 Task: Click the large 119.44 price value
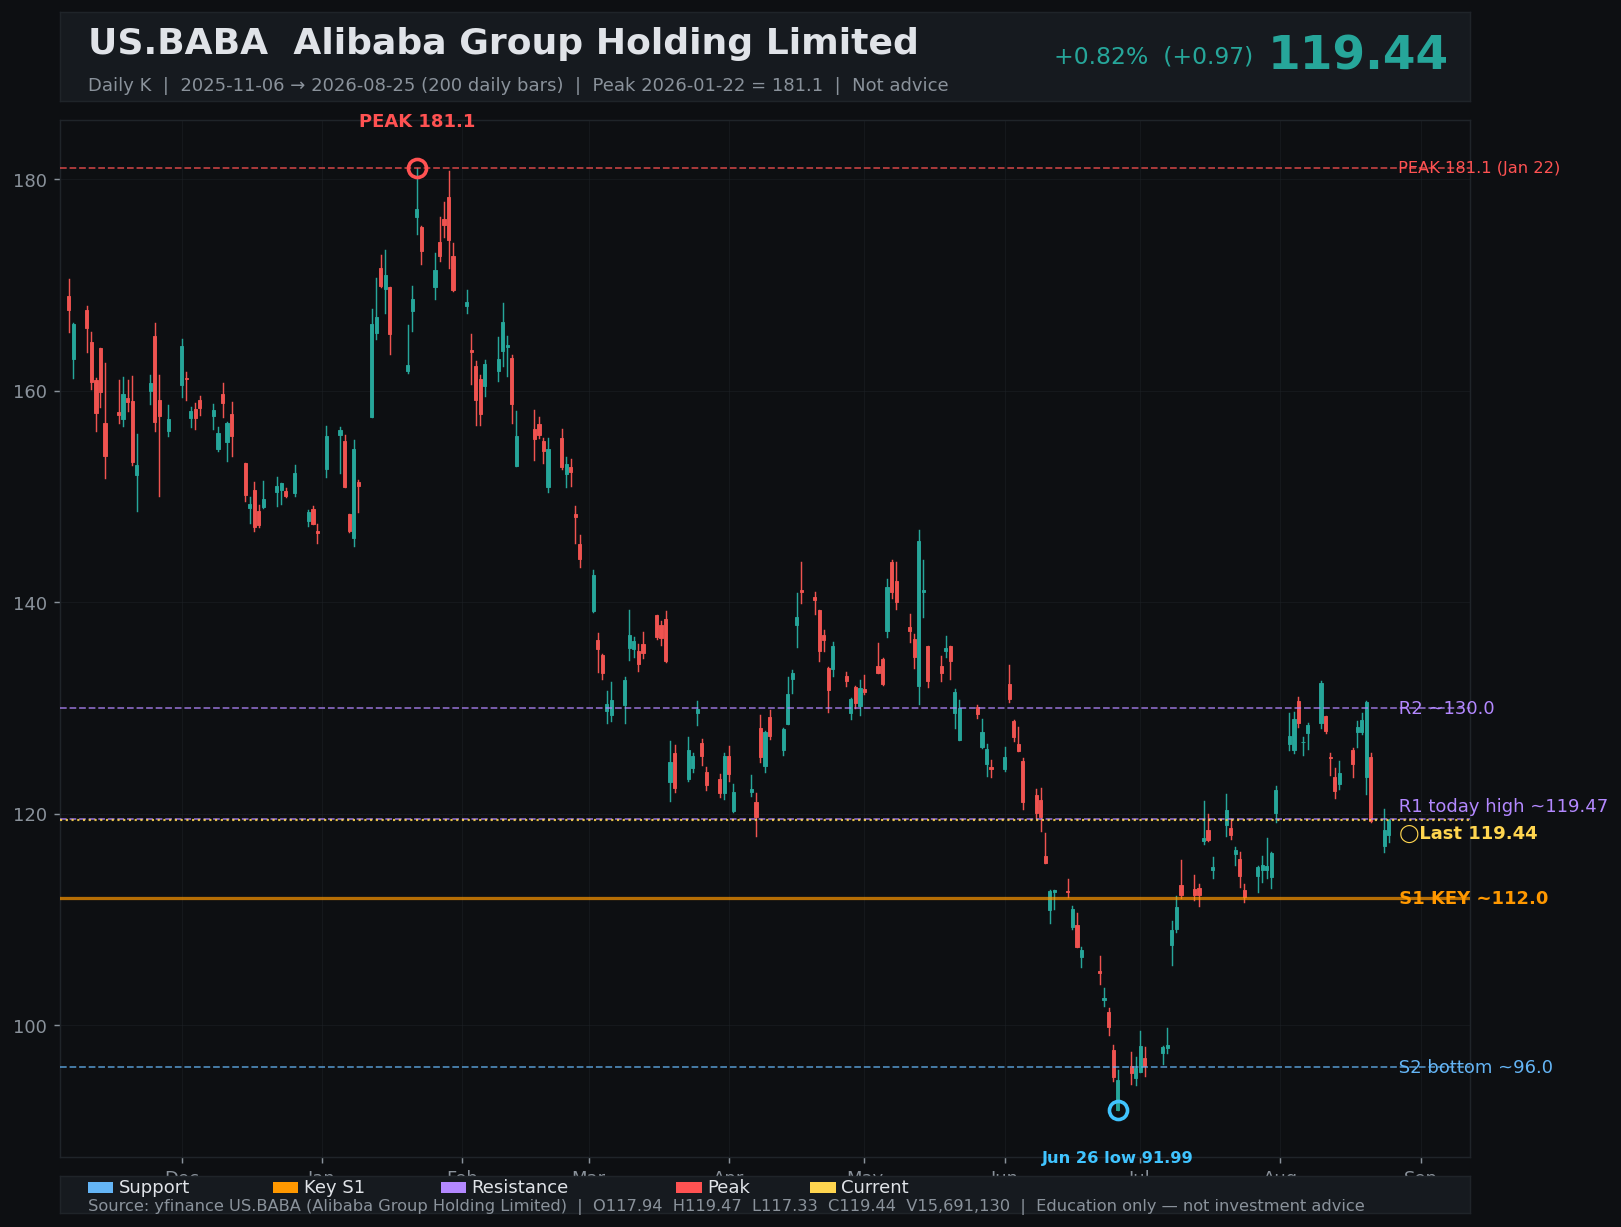click(1358, 54)
